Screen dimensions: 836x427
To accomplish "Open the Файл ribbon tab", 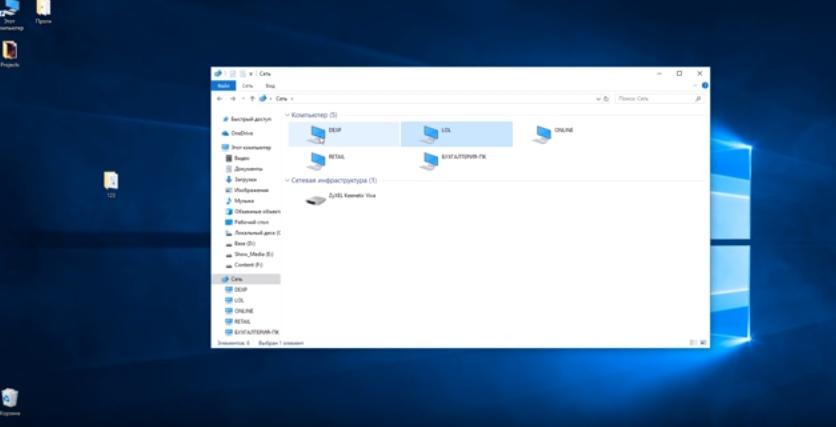I will pos(225,86).
